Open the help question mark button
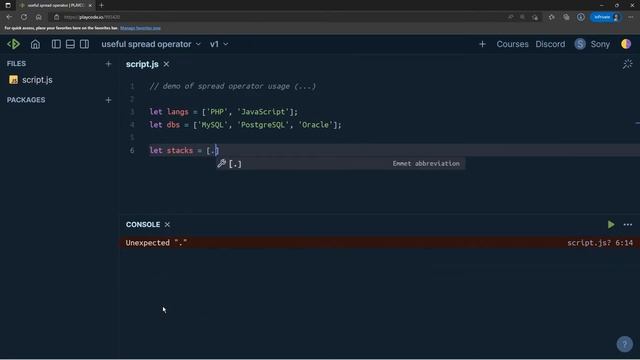This screenshot has height=360, width=640. (x=624, y=344)
